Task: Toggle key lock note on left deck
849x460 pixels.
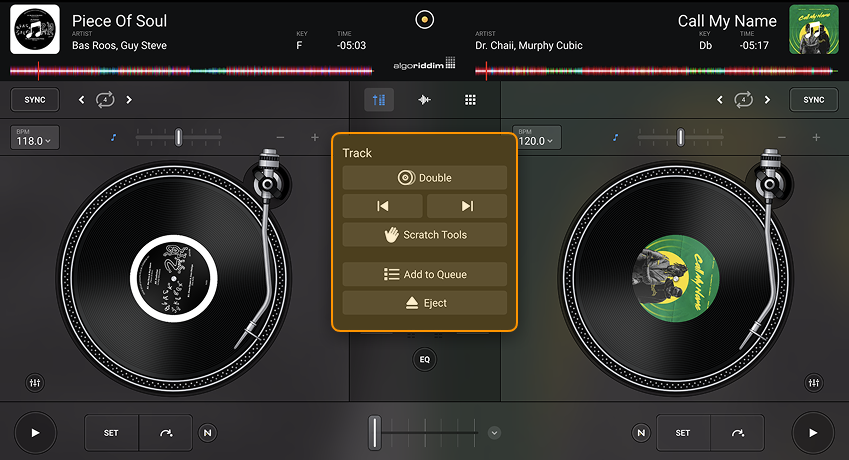Action: [x=113, y=137]
